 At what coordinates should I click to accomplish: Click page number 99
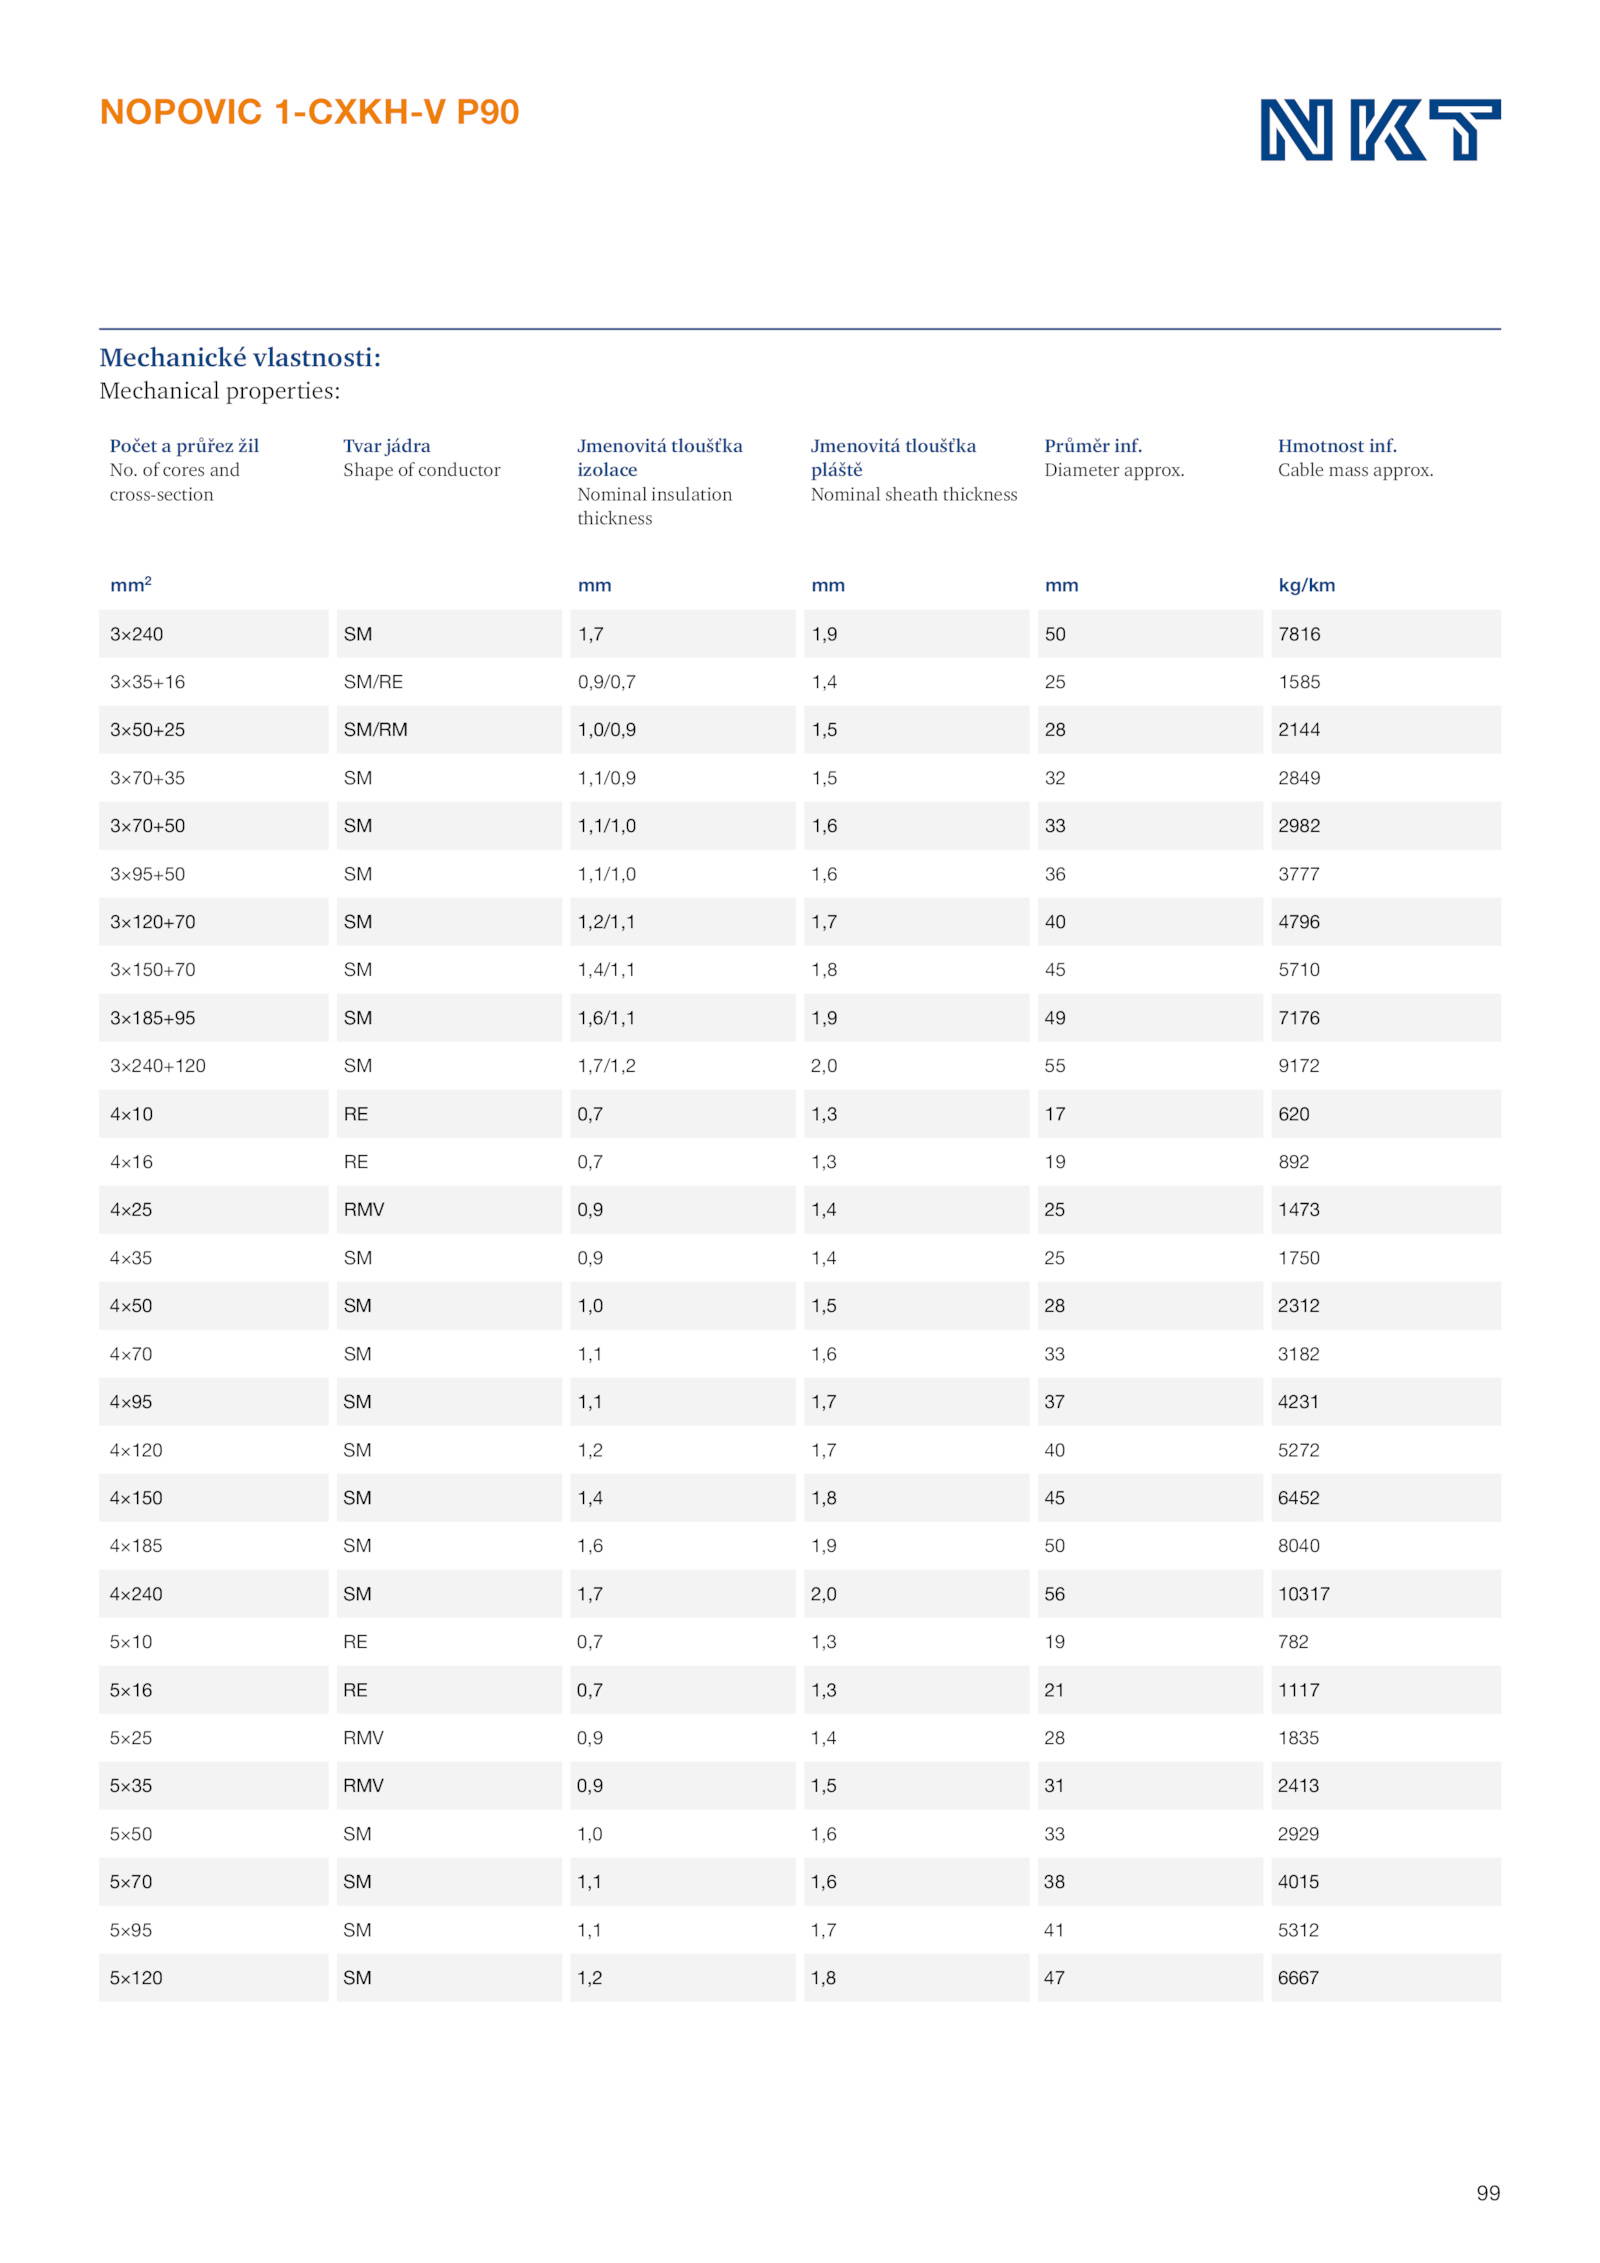[1488, 2193]
